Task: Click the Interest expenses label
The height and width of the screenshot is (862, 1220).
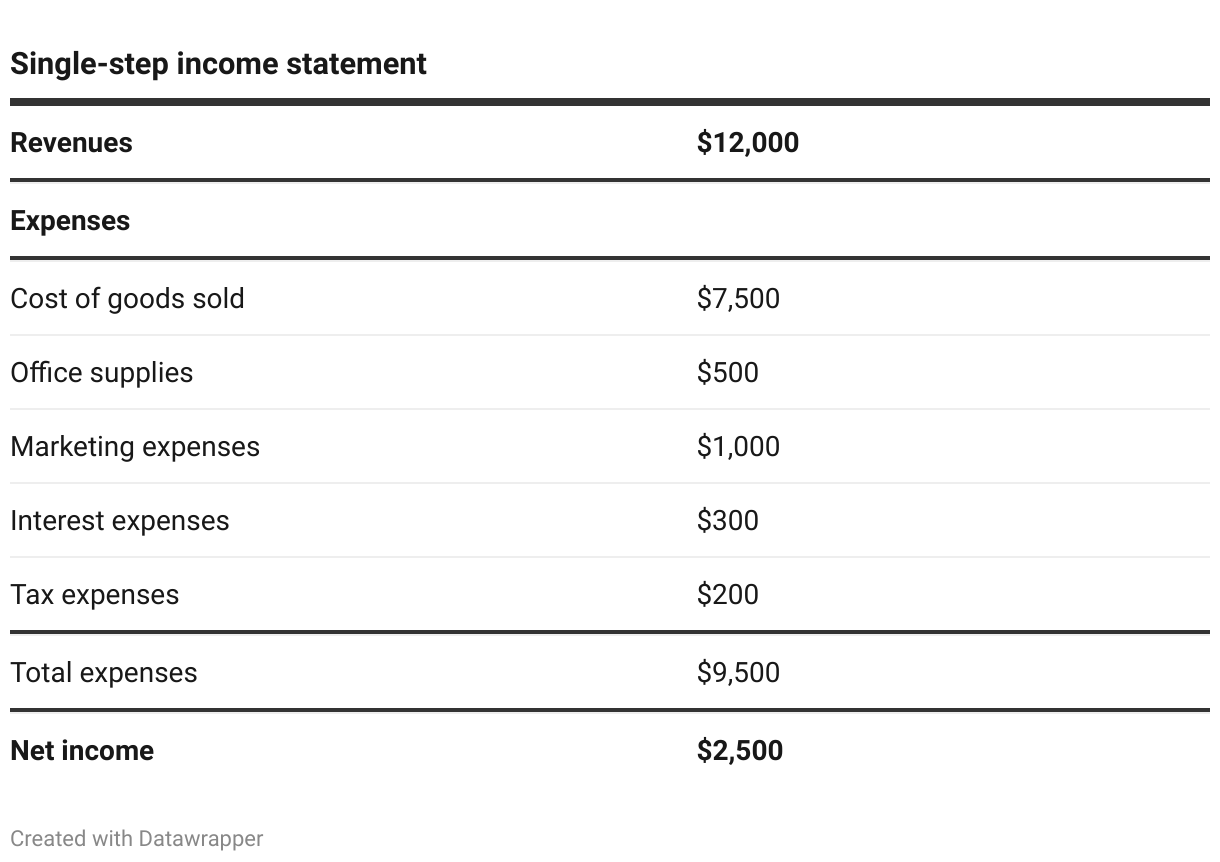Action: click(x=119, y=521)
